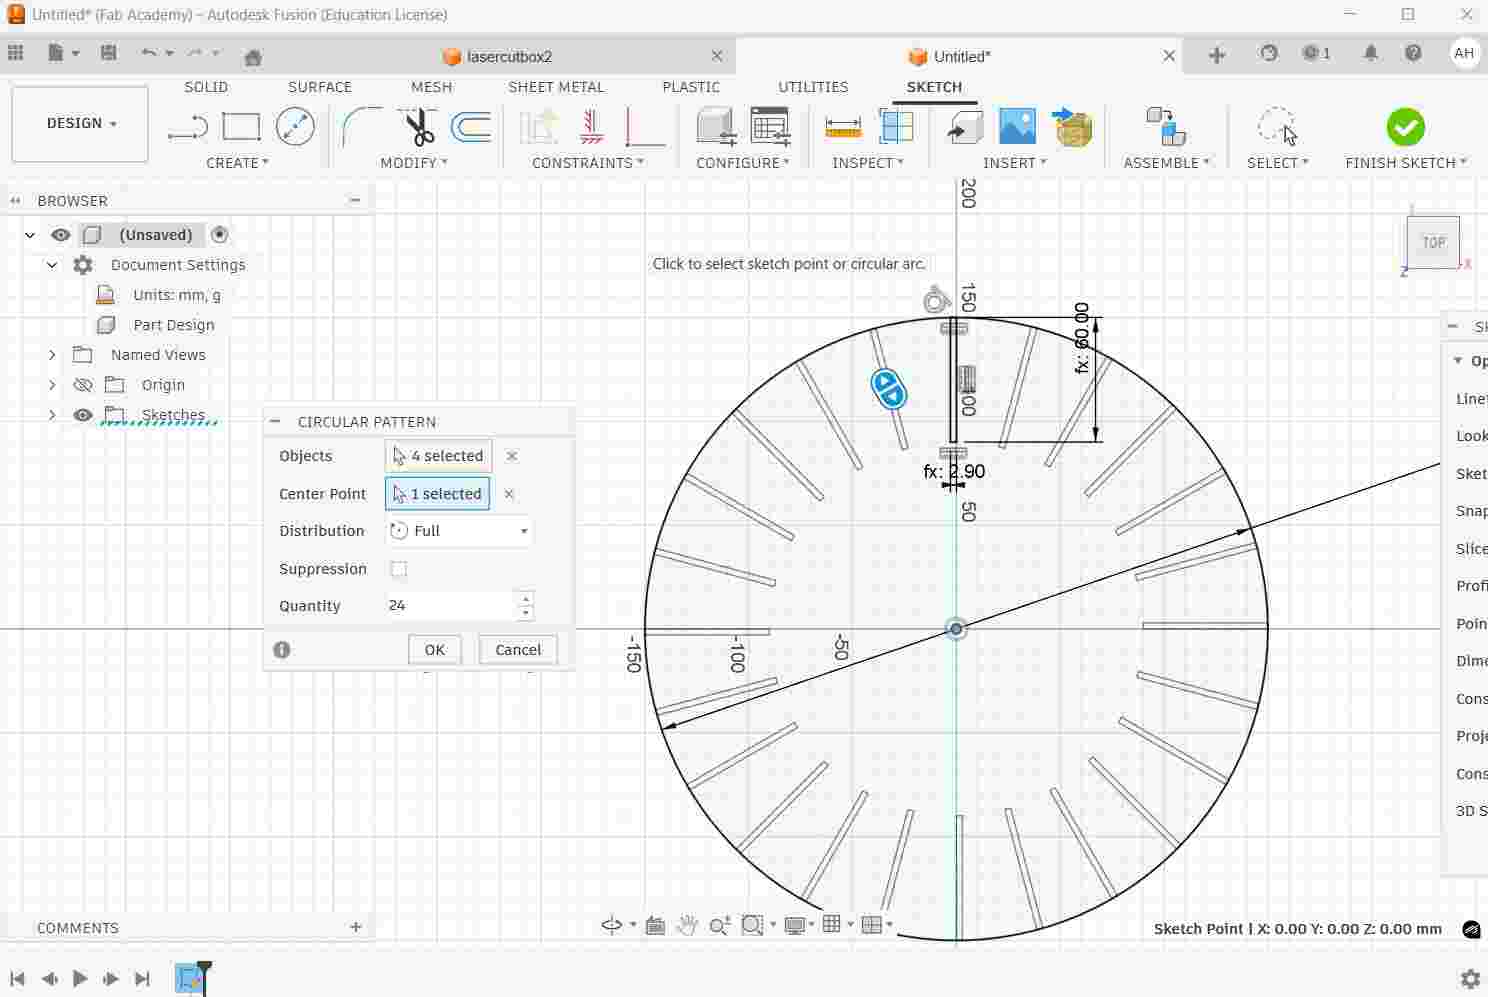Click the TOP face of the ViewCube
The width and height of the screenshot is (1488, 997).
click(x=1433, y=242)
